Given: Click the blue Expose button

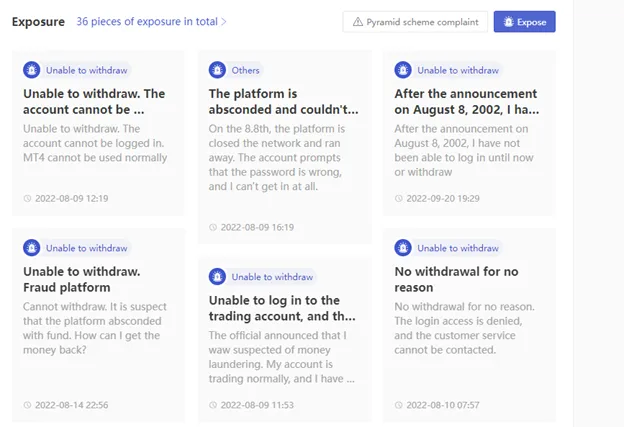Looking at the screenshot, I should 525,21.
